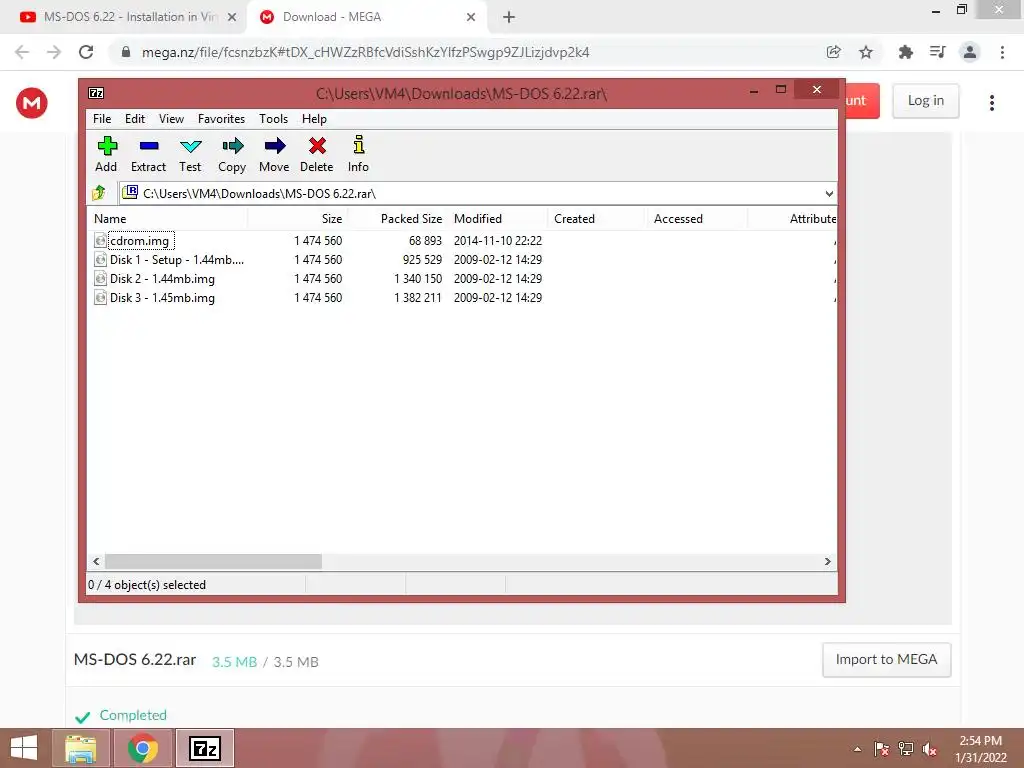This screenshot has width=1024, height=768.
Task: Click horizontal scrollbar right arrow
Action: [828, 562]
